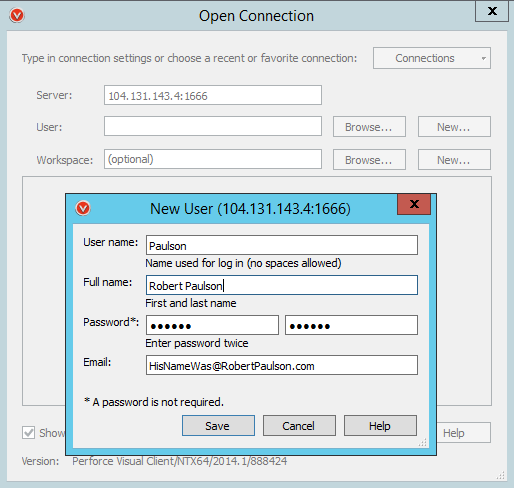This screenshot has width=514, height=488.
Task: Click the optional Workspace field
Action: 213,159
